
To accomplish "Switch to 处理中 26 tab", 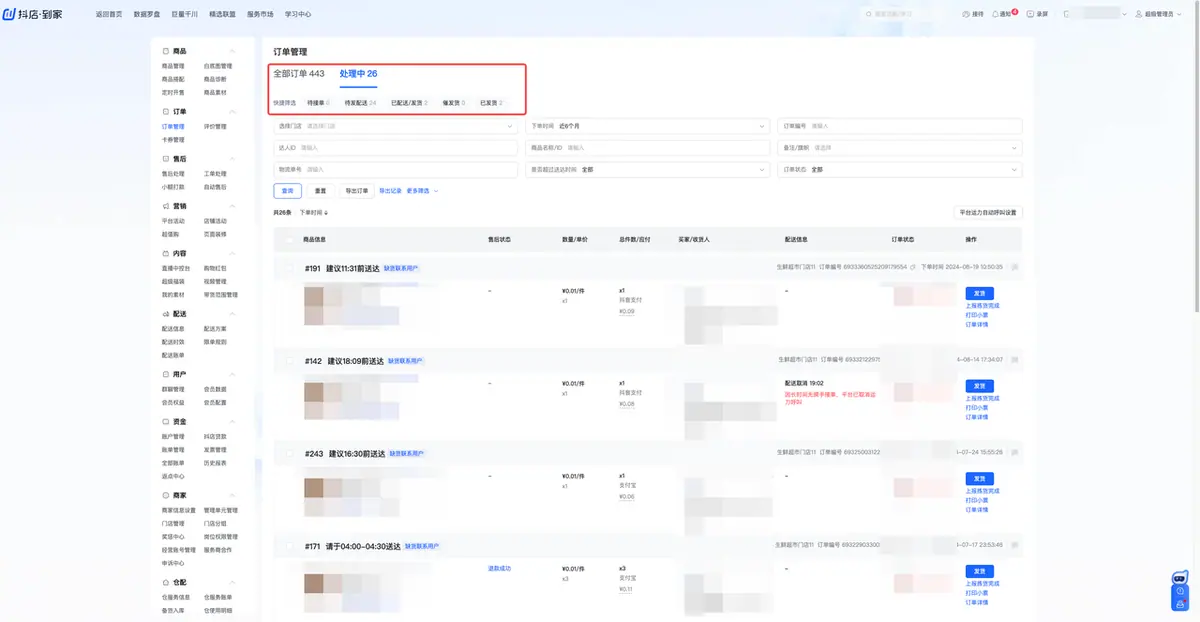I will (358, 74).
